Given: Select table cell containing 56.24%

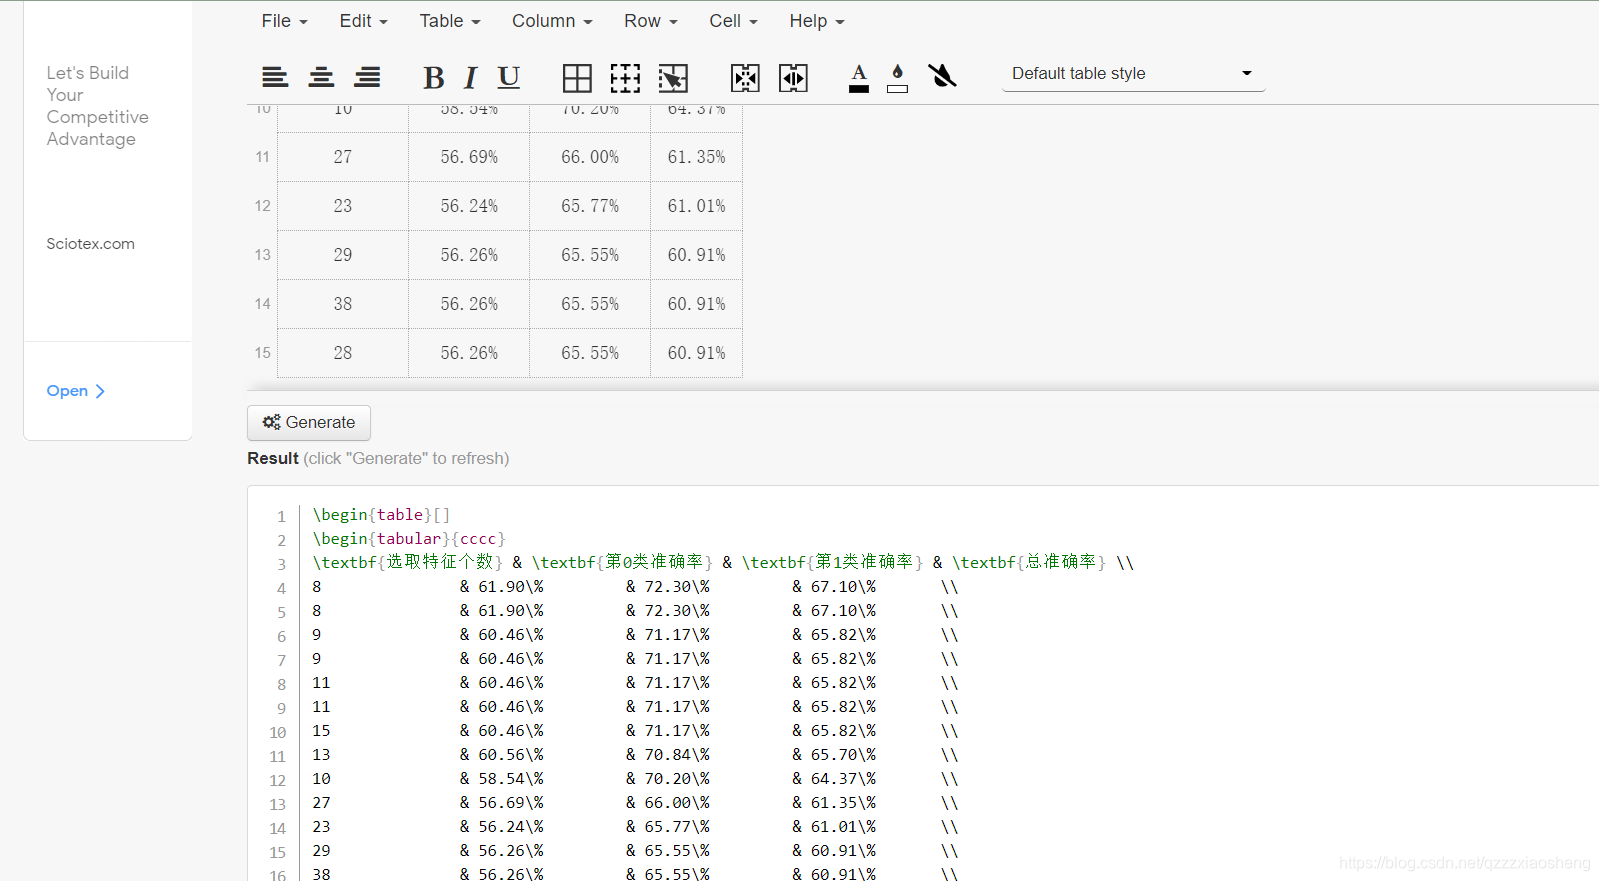Looking at the screenshot, I should click(x=469, y=206).
